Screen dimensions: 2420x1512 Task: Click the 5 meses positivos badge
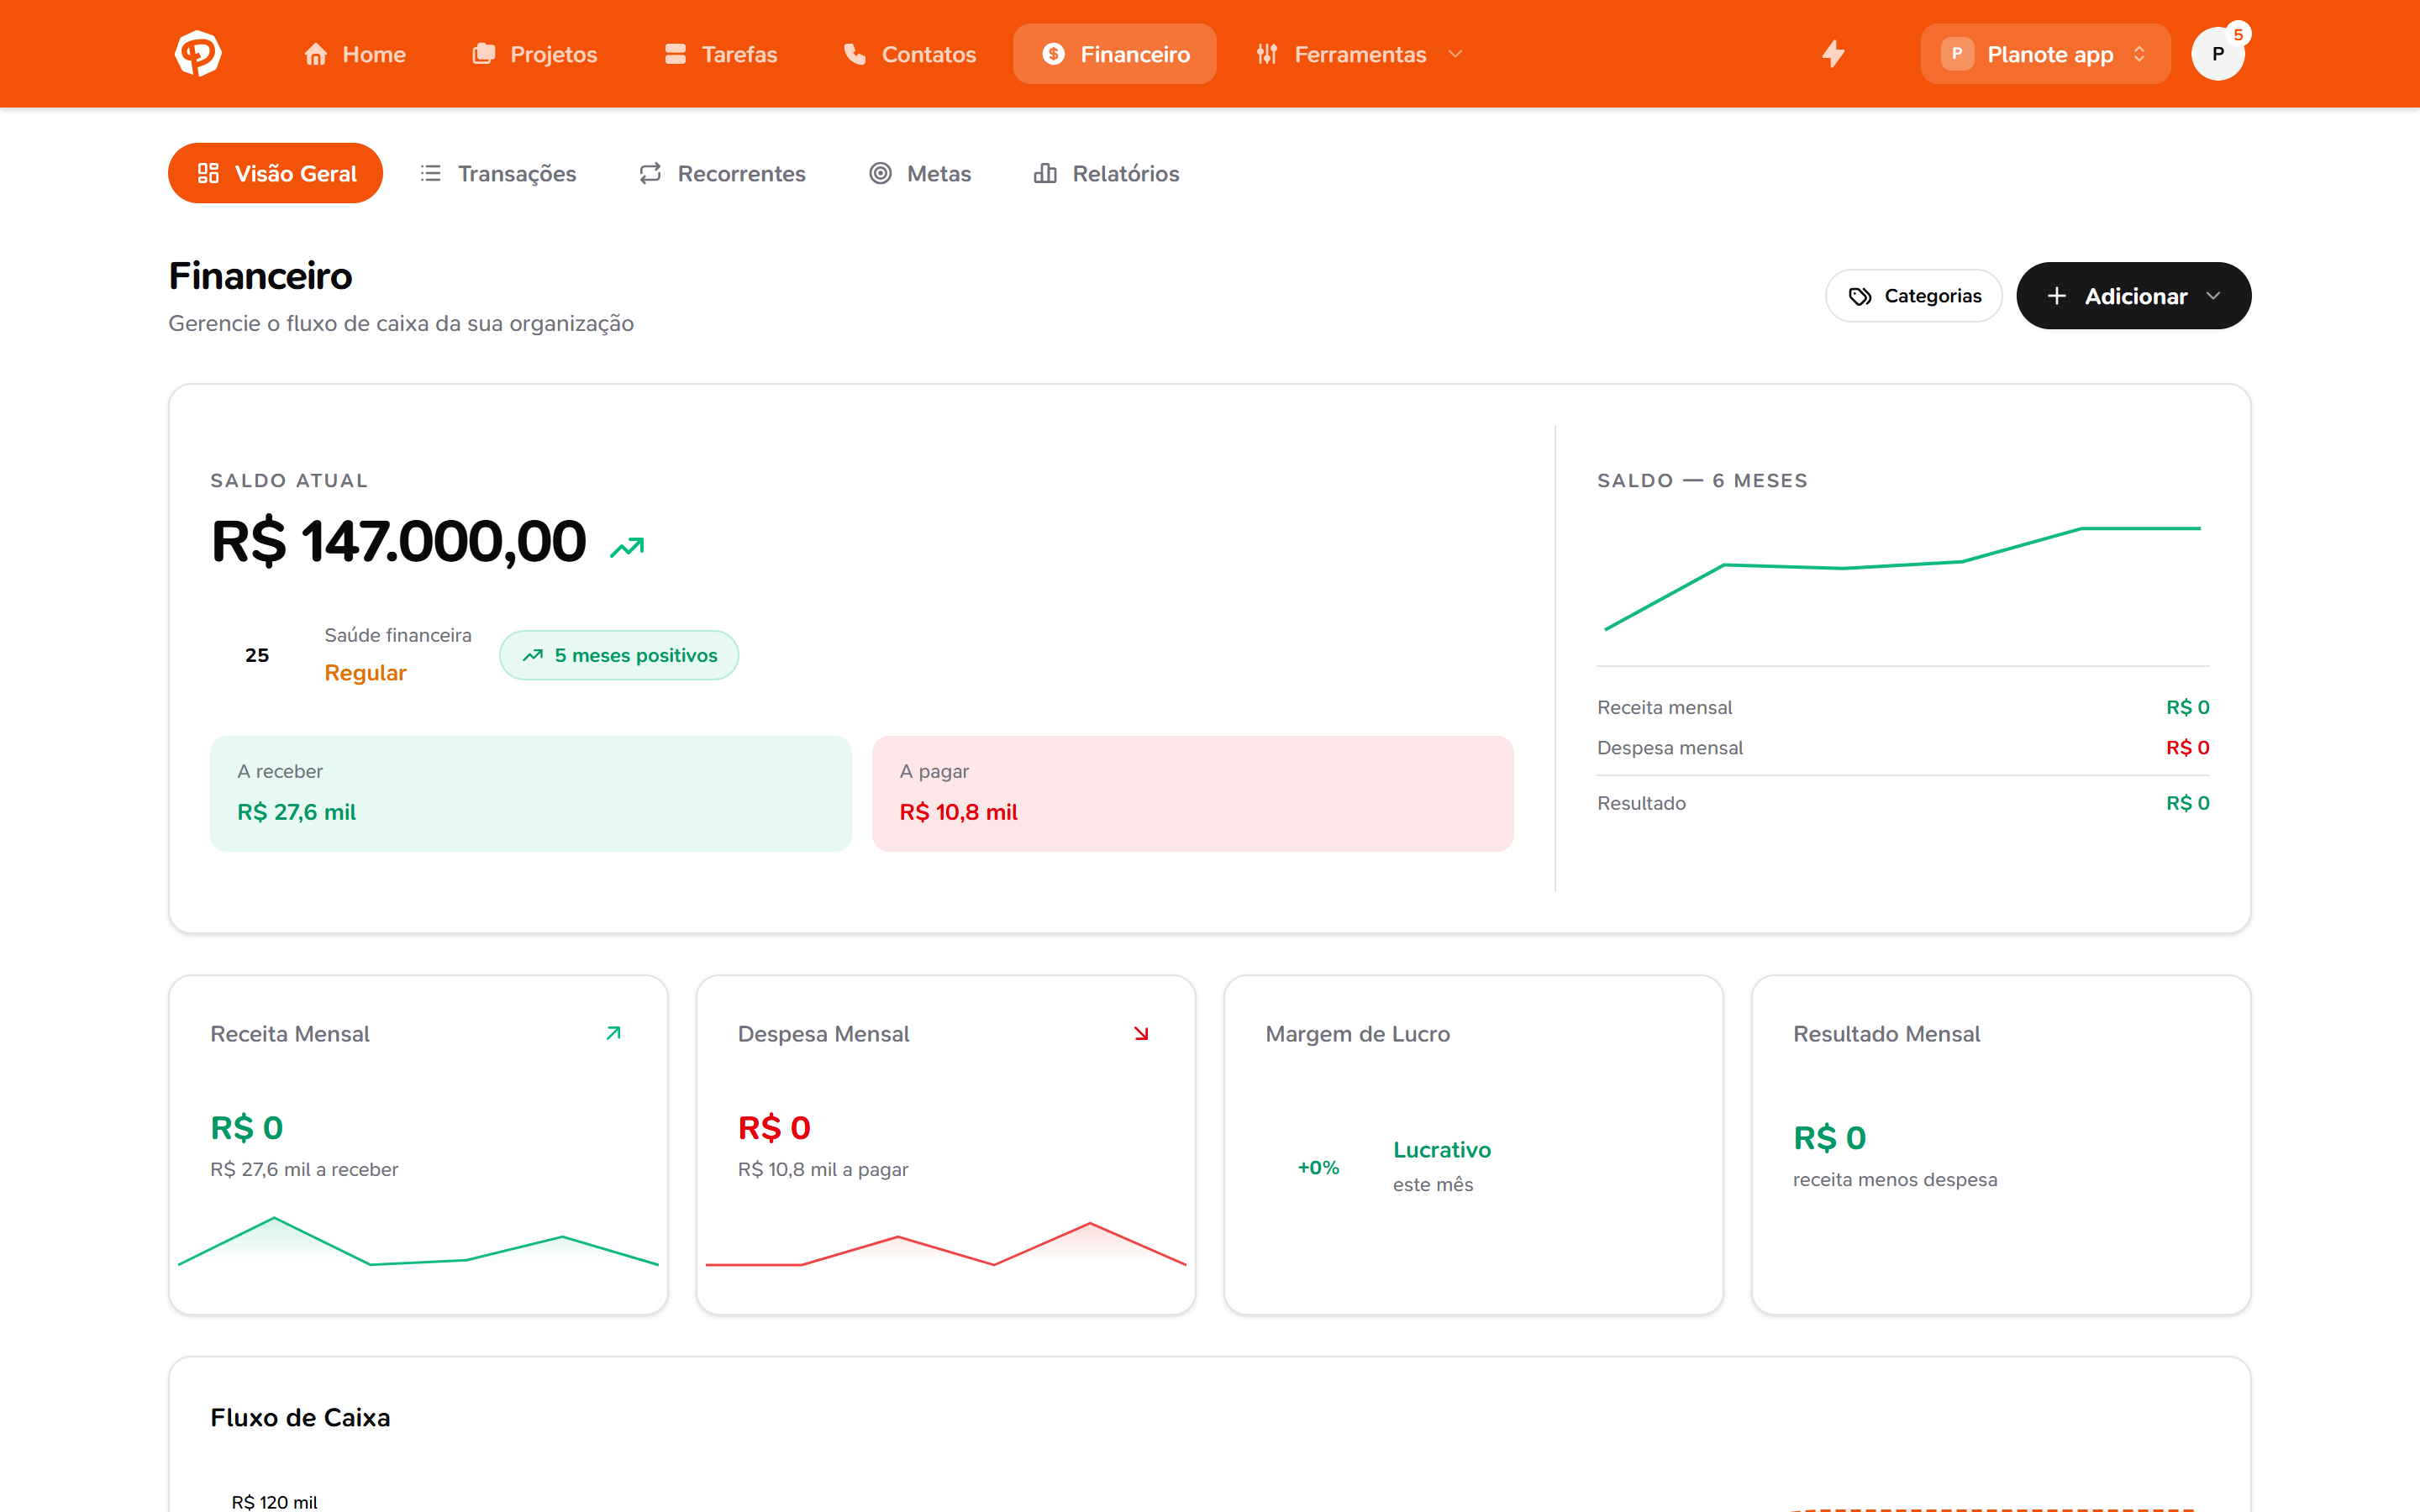tap(619, 655)
